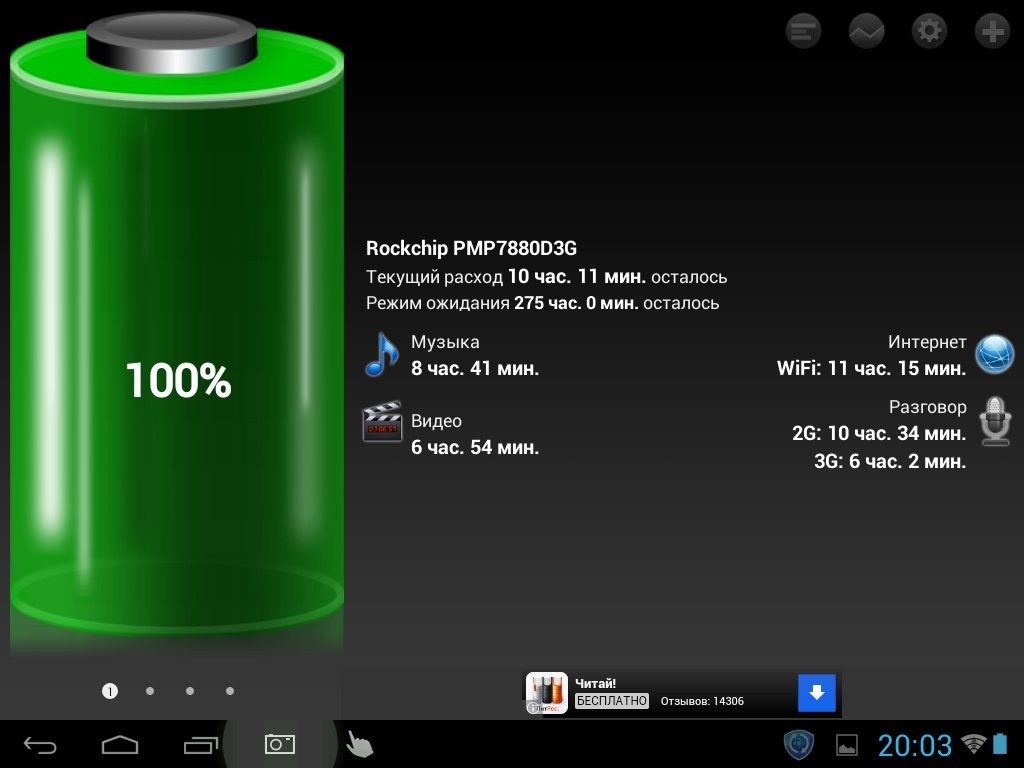Screen dimensions: 1024x768
Task: Take a screenshot with camera icon
Action: (x=279, y=744)
